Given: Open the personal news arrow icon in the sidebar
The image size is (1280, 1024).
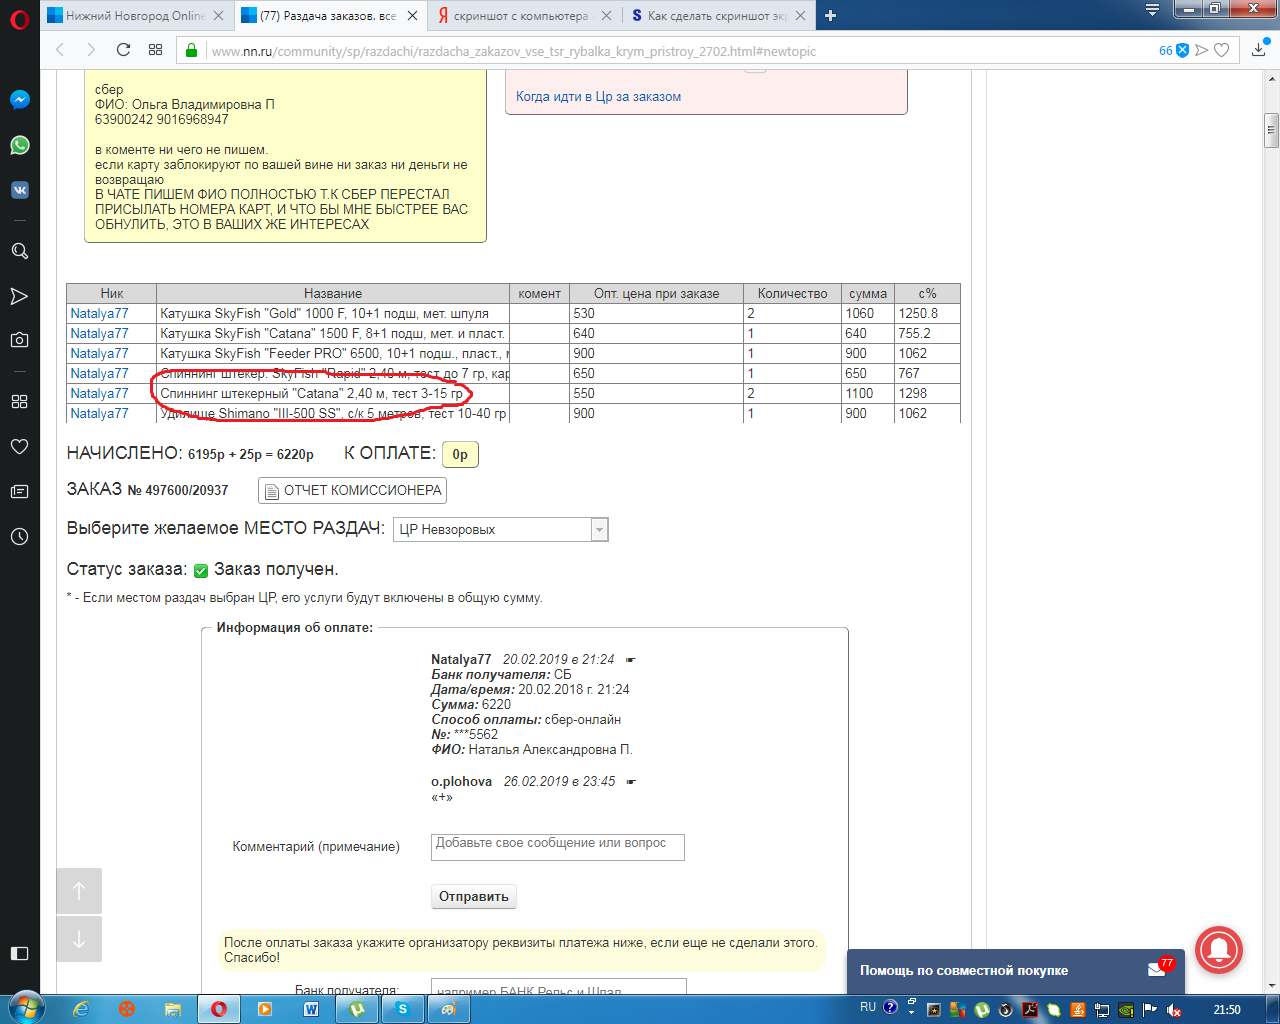Looking at the screenshot, I should coord(19,296).
